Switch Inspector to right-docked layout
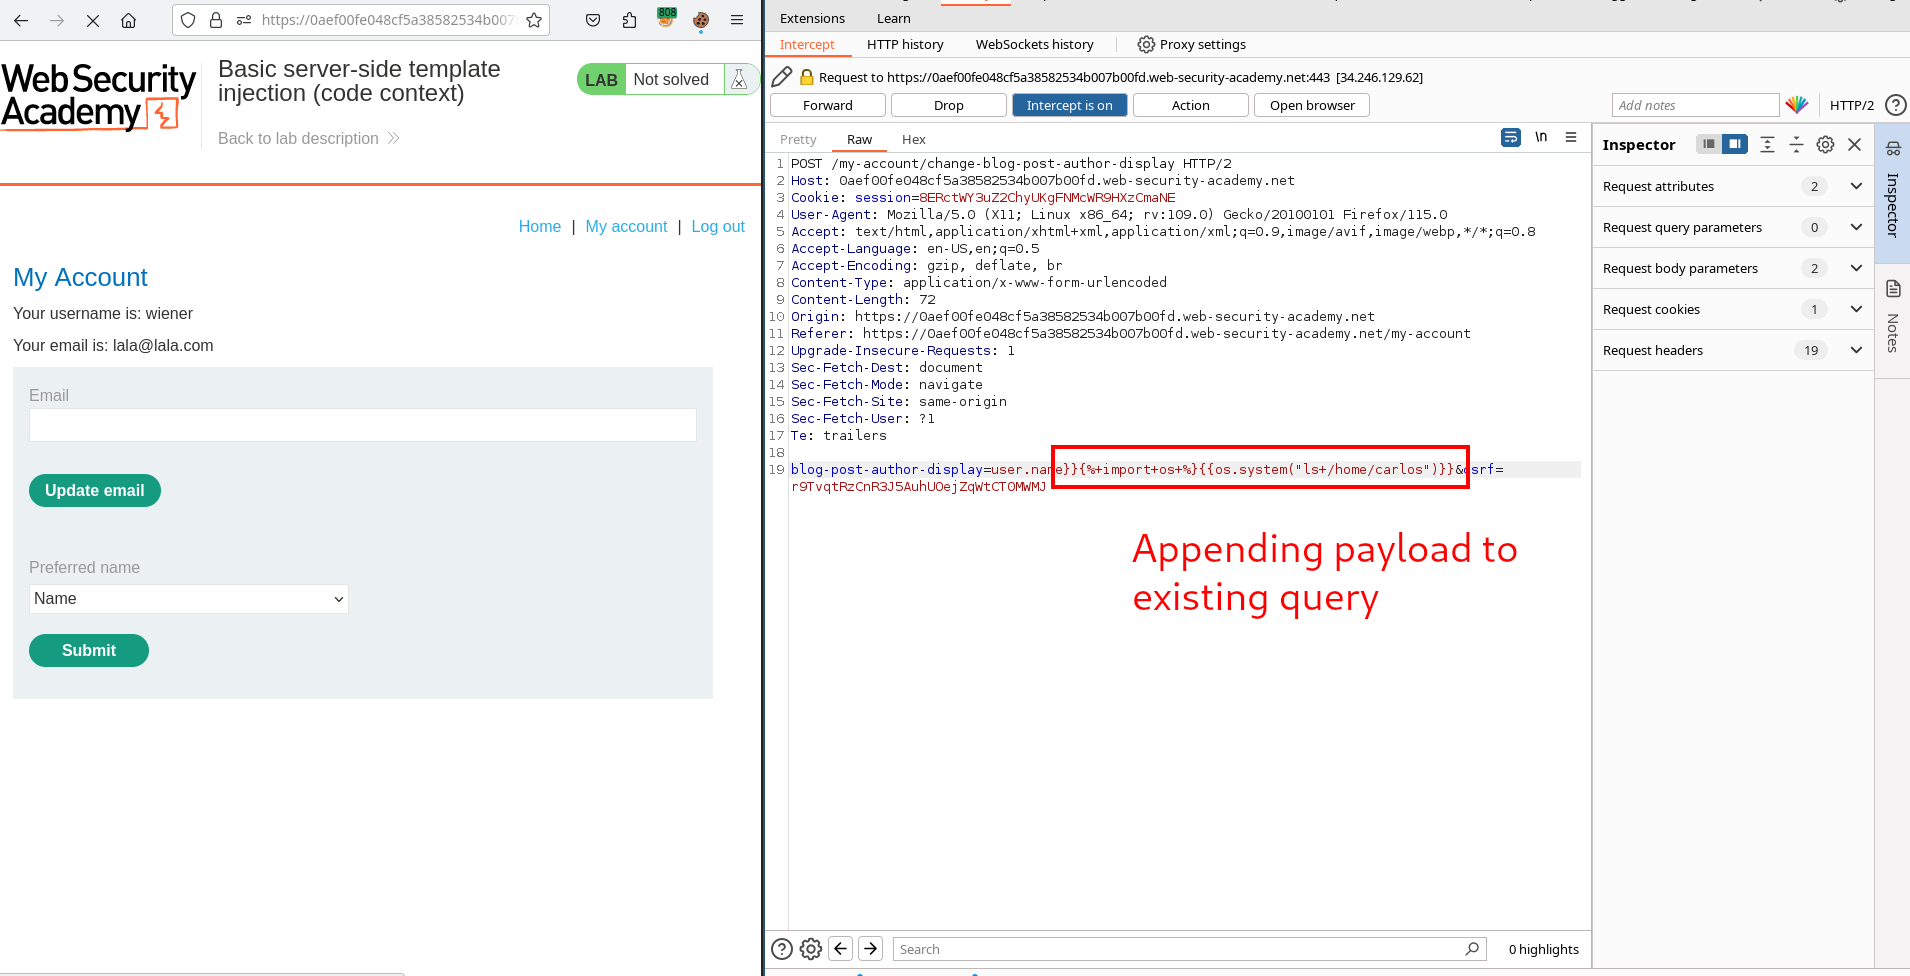This screenshot has width=1910, height=976. (x=1735, y=144)
